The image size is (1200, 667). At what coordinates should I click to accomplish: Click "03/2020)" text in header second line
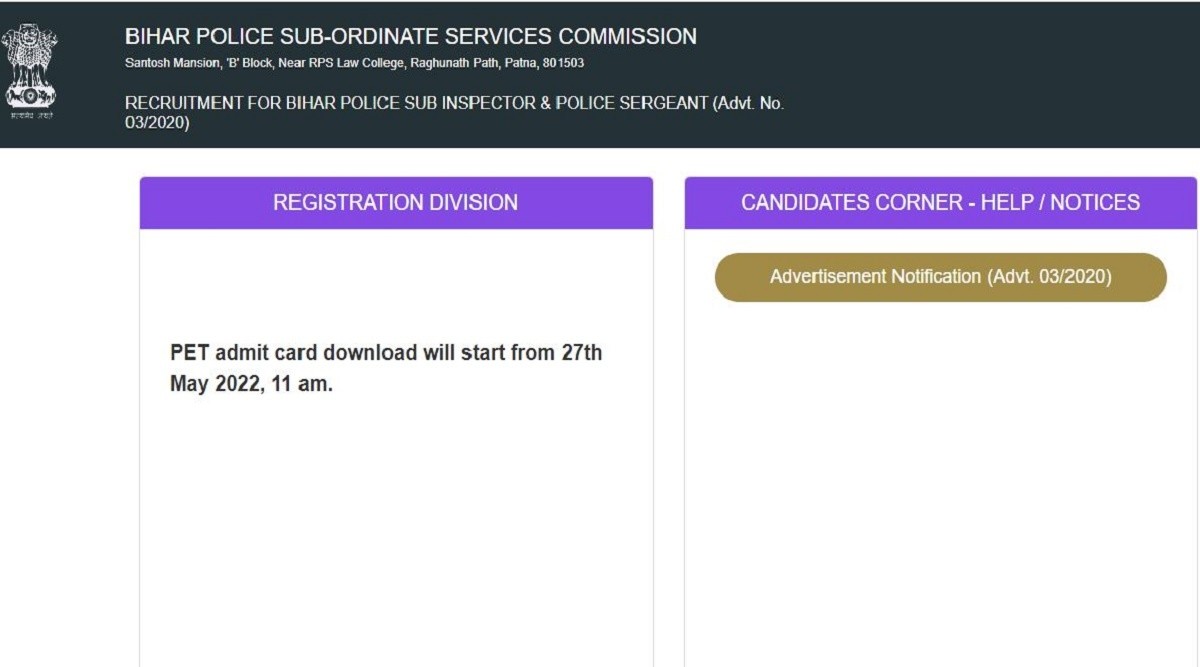(x=157, y=123)
